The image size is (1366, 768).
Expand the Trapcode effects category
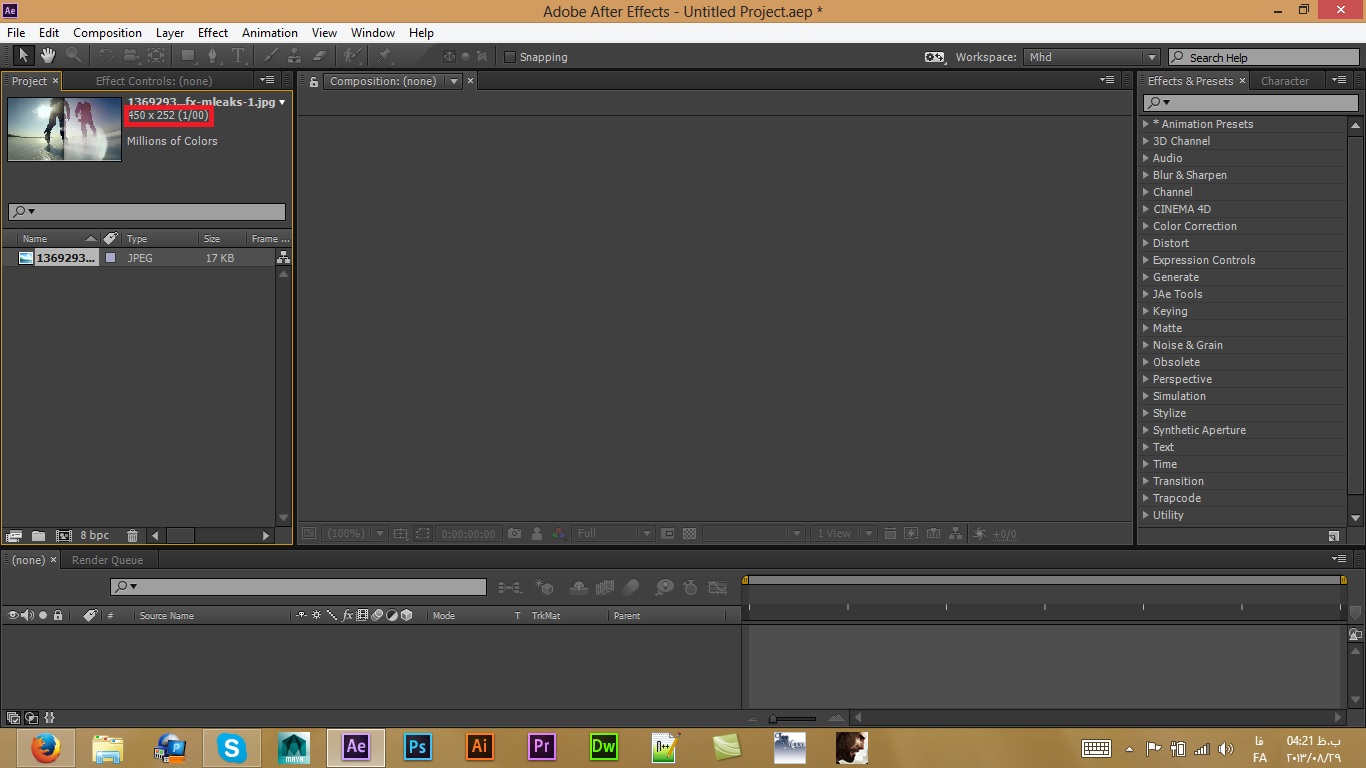1147,498
